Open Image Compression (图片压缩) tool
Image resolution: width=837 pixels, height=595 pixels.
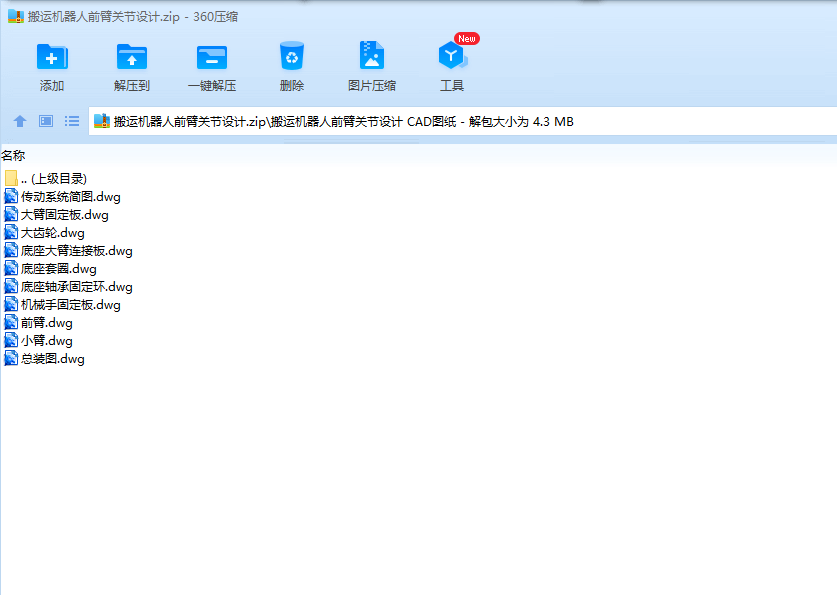point(372,55)
